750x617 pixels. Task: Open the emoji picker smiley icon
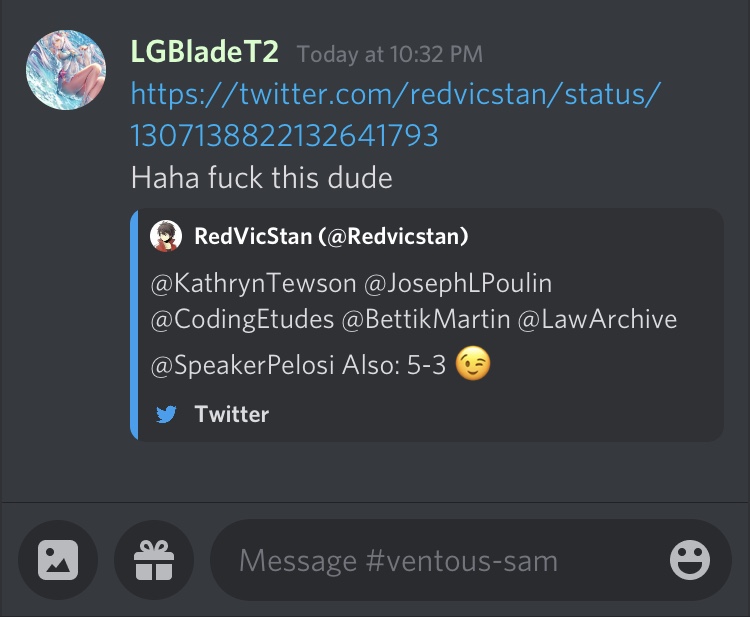[x=690, y=560]
